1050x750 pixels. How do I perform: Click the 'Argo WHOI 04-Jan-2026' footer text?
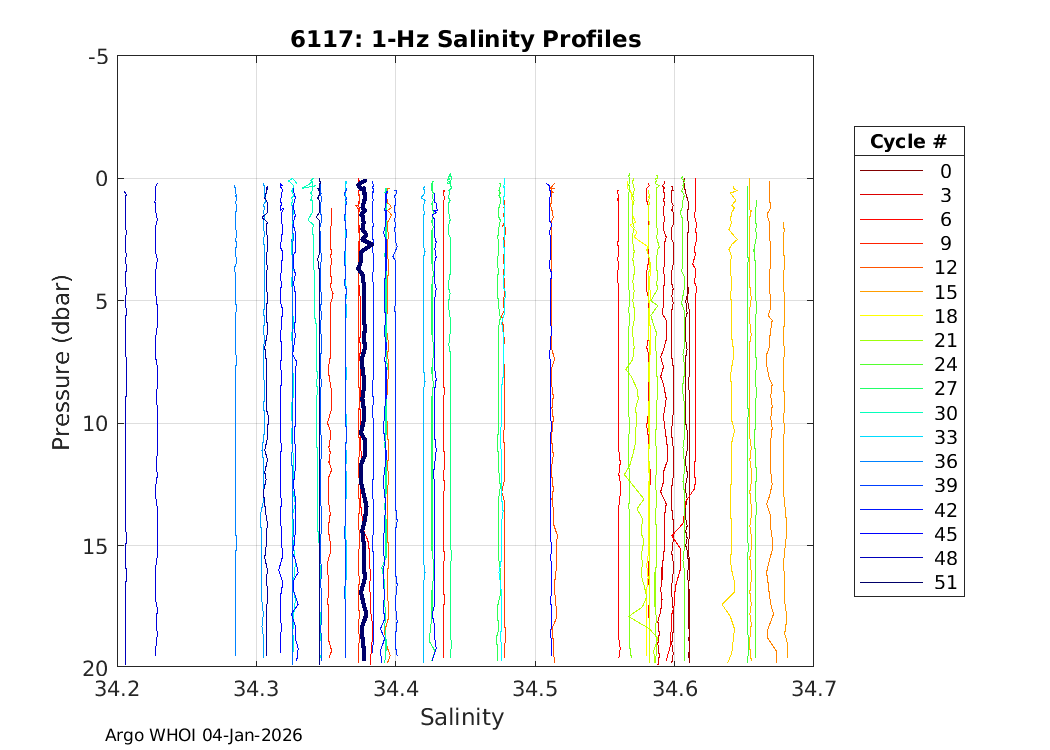[203, 735]
